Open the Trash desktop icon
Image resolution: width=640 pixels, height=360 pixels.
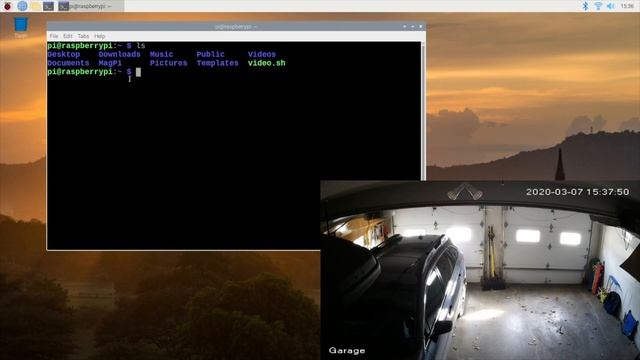20,27
